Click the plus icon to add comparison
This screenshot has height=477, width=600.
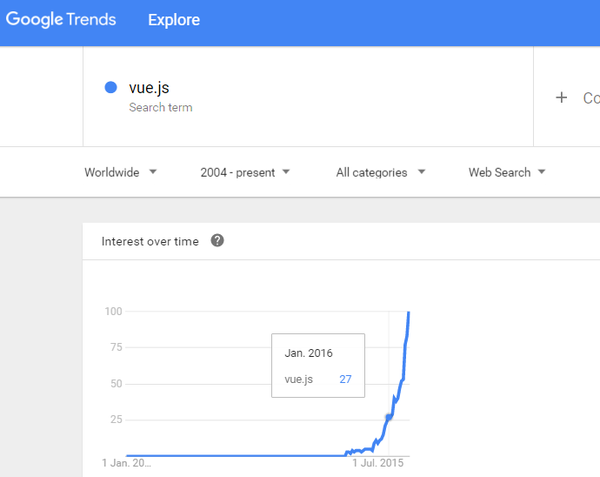click(561, 98)
